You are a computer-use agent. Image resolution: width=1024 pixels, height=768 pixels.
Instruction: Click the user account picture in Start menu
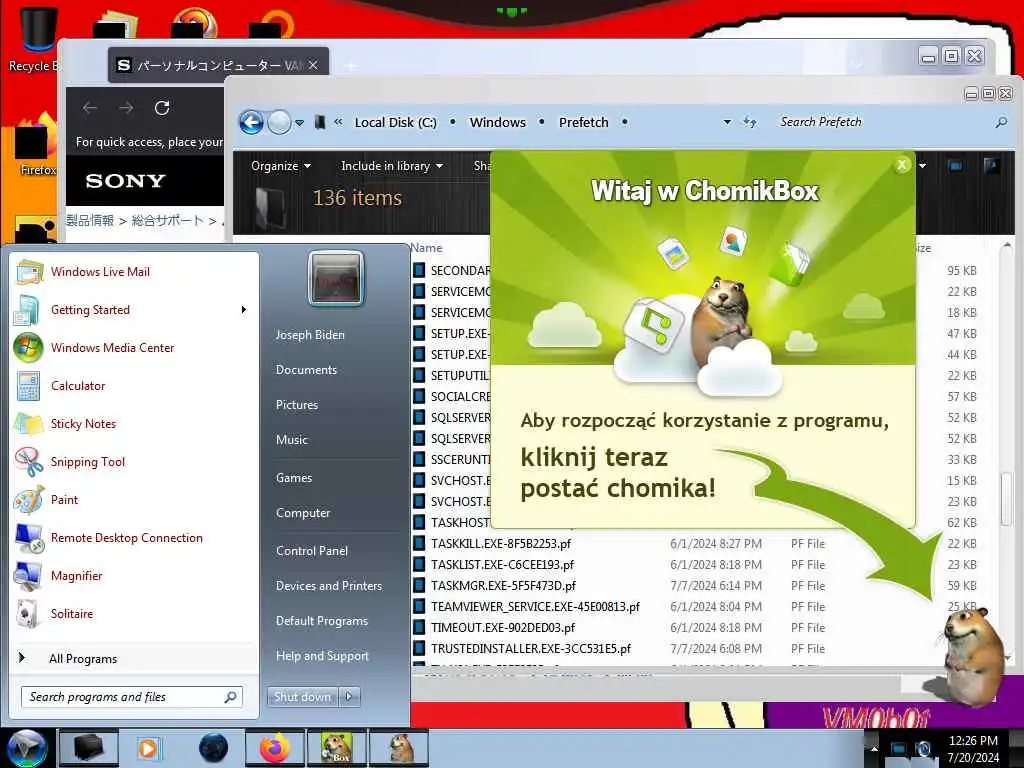(x=336, y=279)
